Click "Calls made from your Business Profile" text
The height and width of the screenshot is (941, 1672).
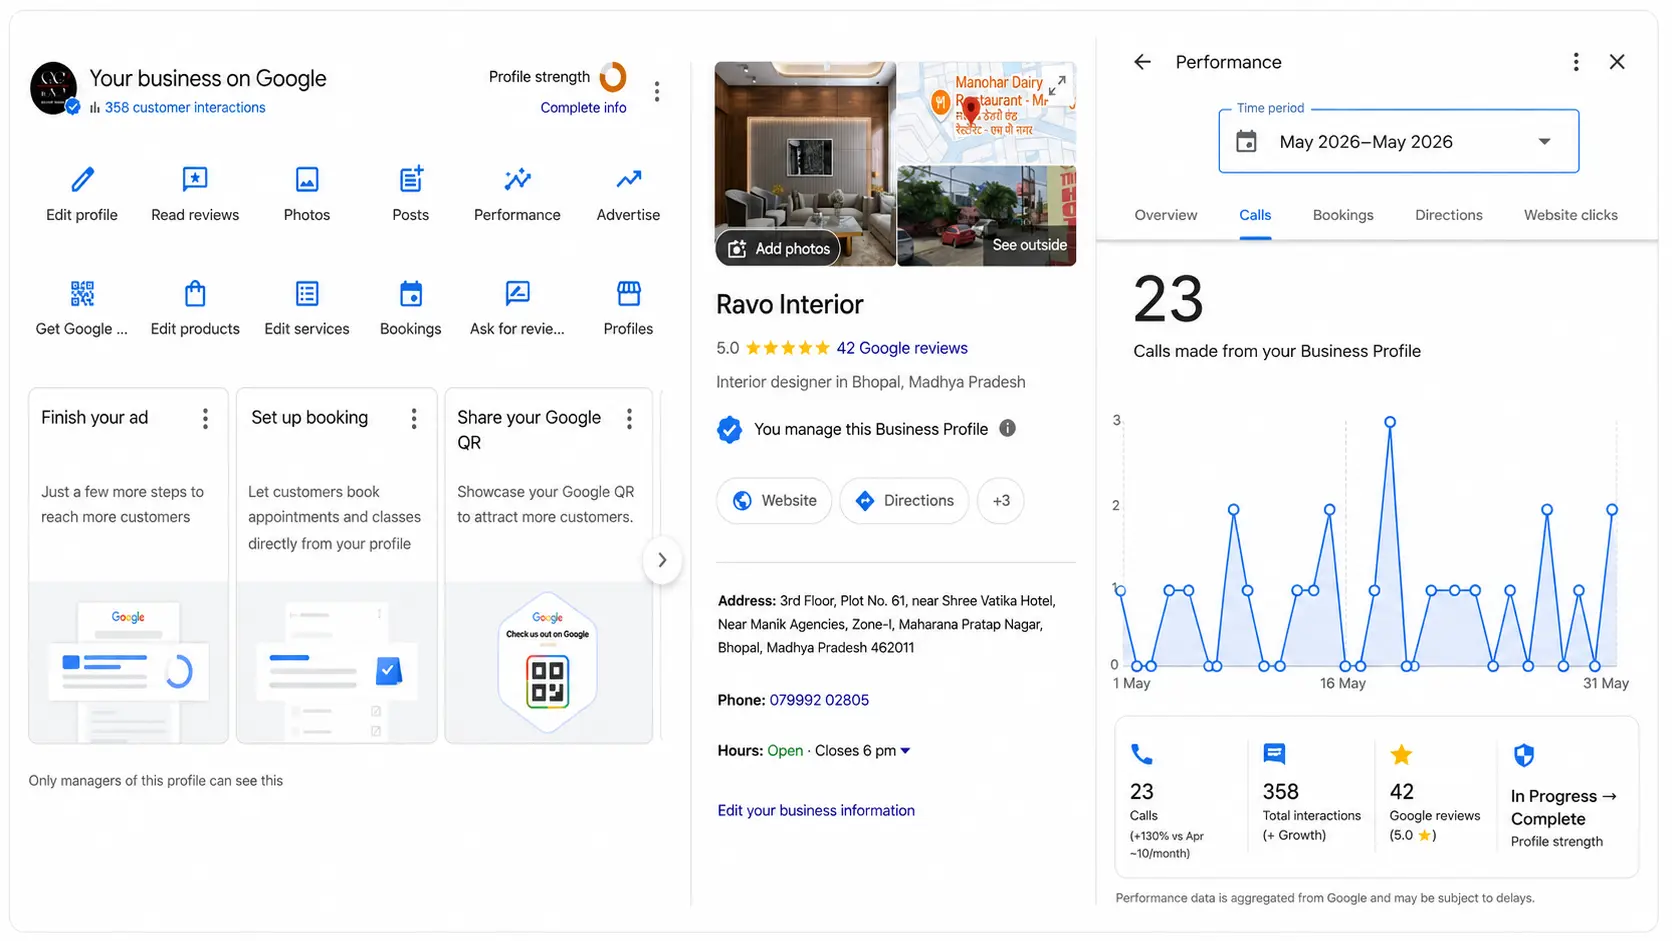click(1277, 351)
